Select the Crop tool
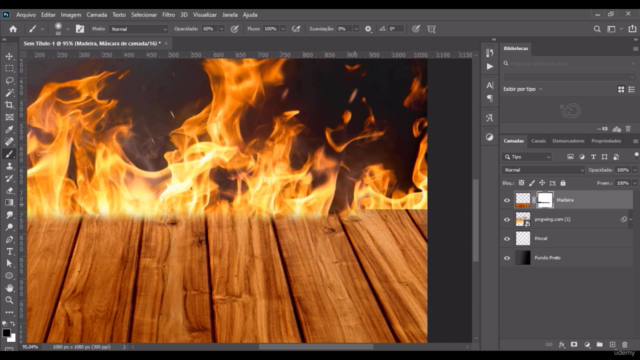This screenshot has width=640, height=360. click(x=9, y=105)
